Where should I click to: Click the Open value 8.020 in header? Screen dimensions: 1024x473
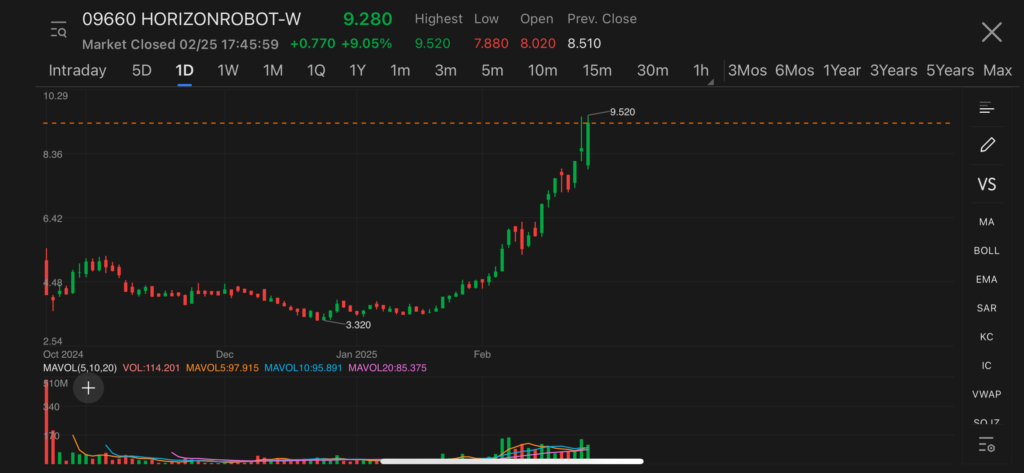[538, 44]
